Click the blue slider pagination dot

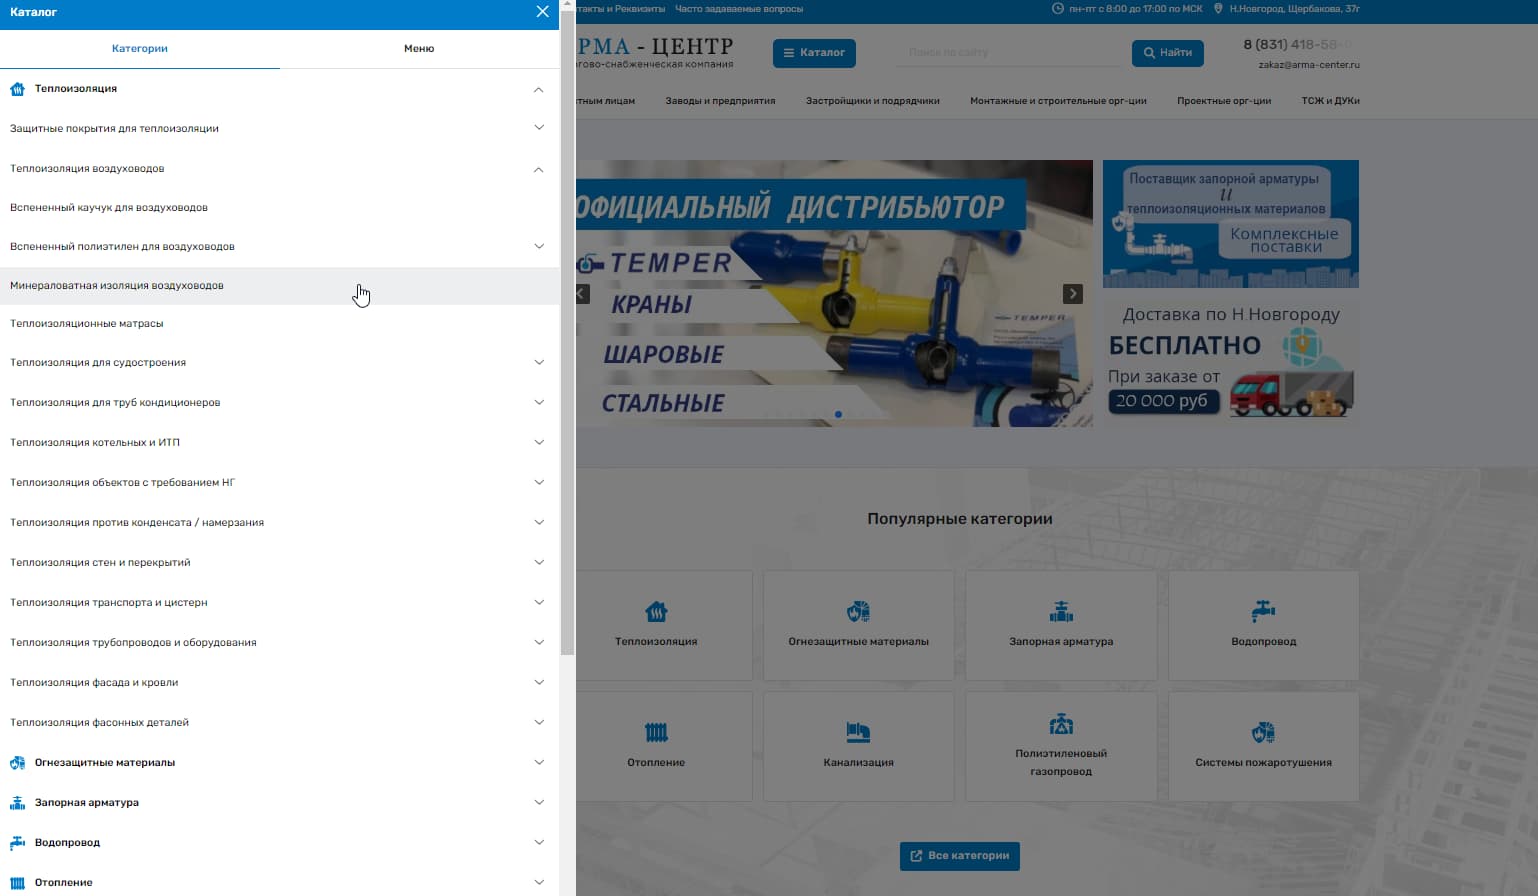click(838, 414)
